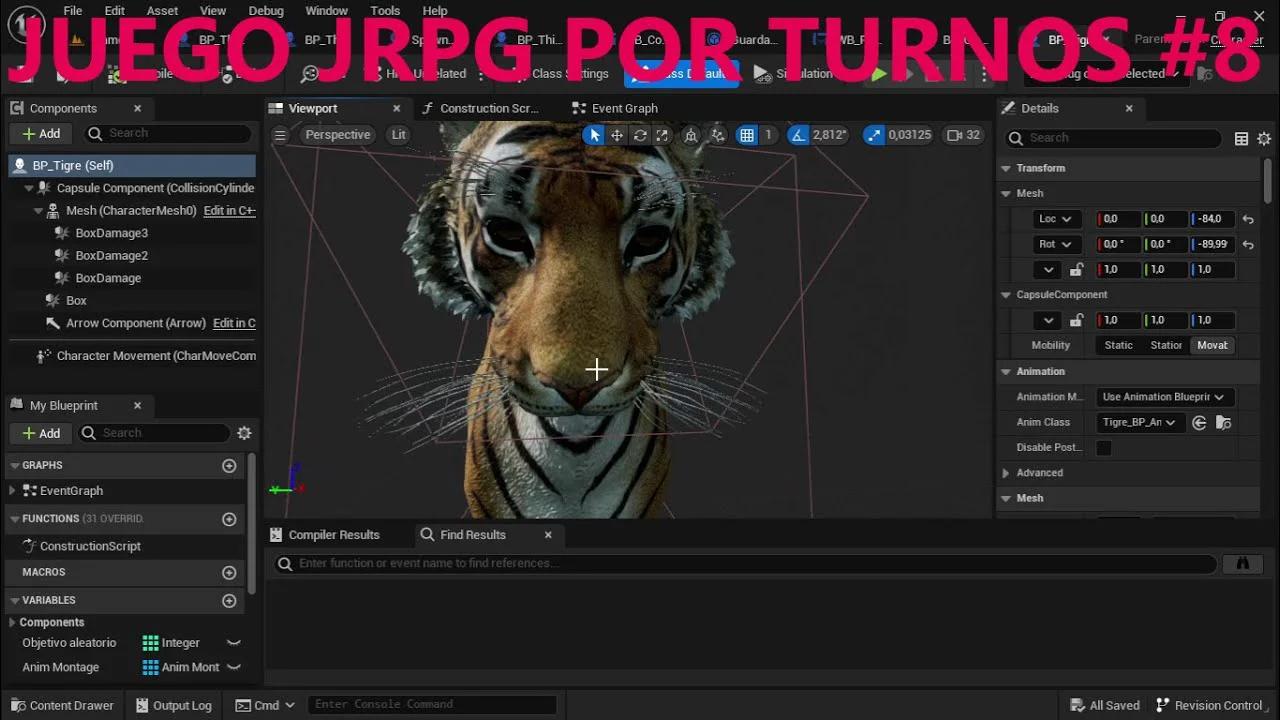The height and width of the screenshot is (720, 1280).
Task: Enable the Disable Post checkbox under Animation
Action: click(x=1104, y=448)
